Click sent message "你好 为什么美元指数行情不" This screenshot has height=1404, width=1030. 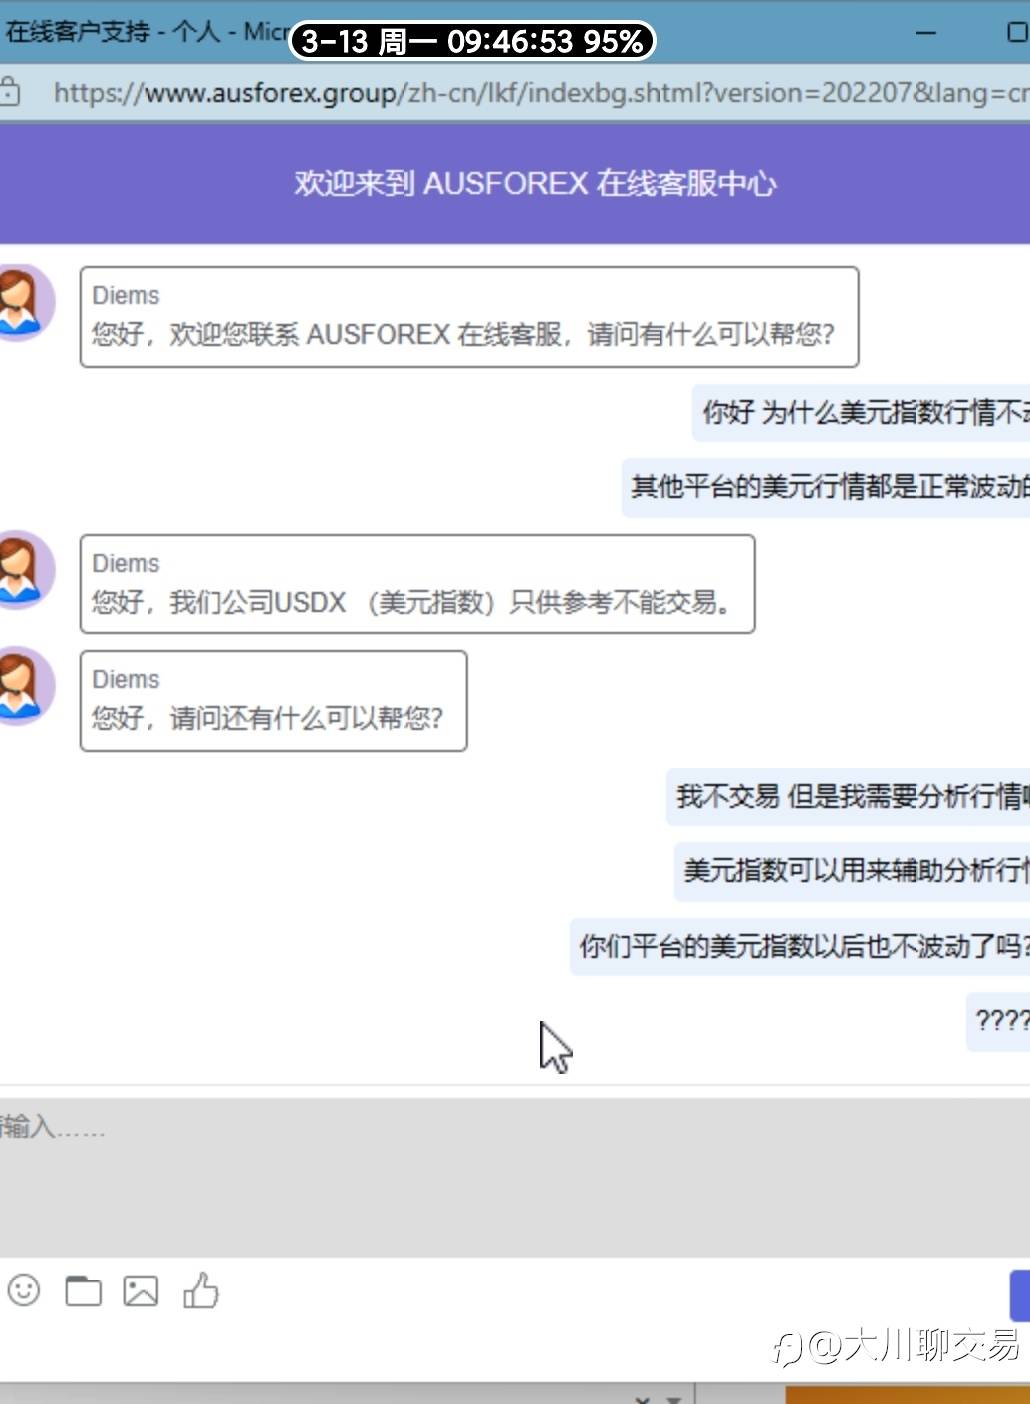click(861, 412)
